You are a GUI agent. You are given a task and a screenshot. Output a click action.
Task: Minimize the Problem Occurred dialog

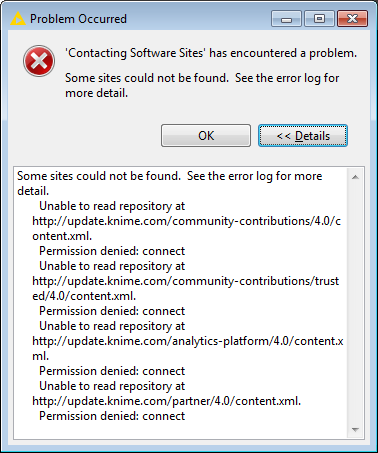(x=286, y=19)
